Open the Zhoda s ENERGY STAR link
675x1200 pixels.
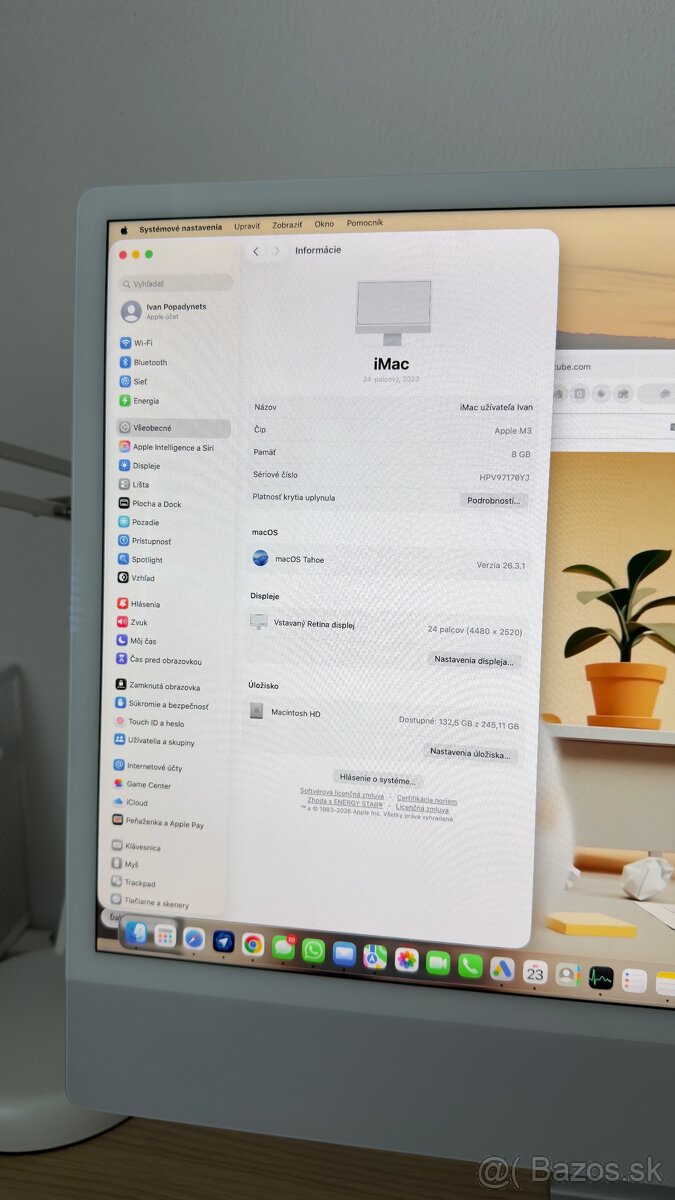click(345, 801)
